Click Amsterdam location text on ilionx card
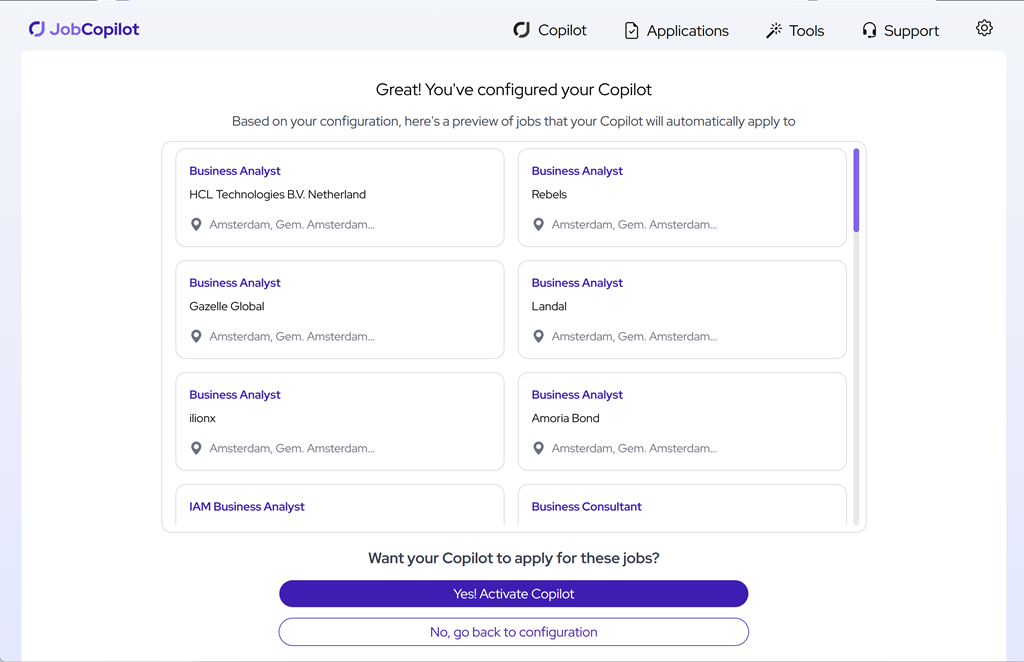Viewport: 1024px width, 662px height. coord(292,449)
